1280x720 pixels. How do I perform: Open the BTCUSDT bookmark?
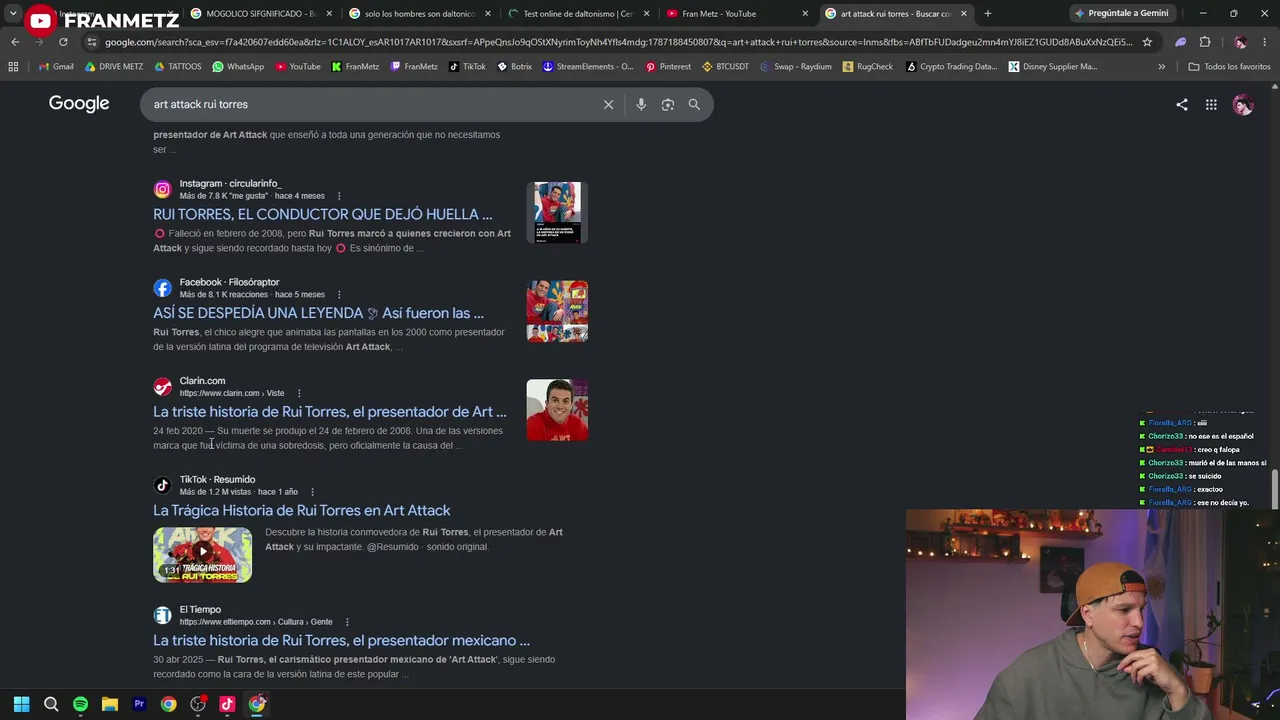[725, 67]
